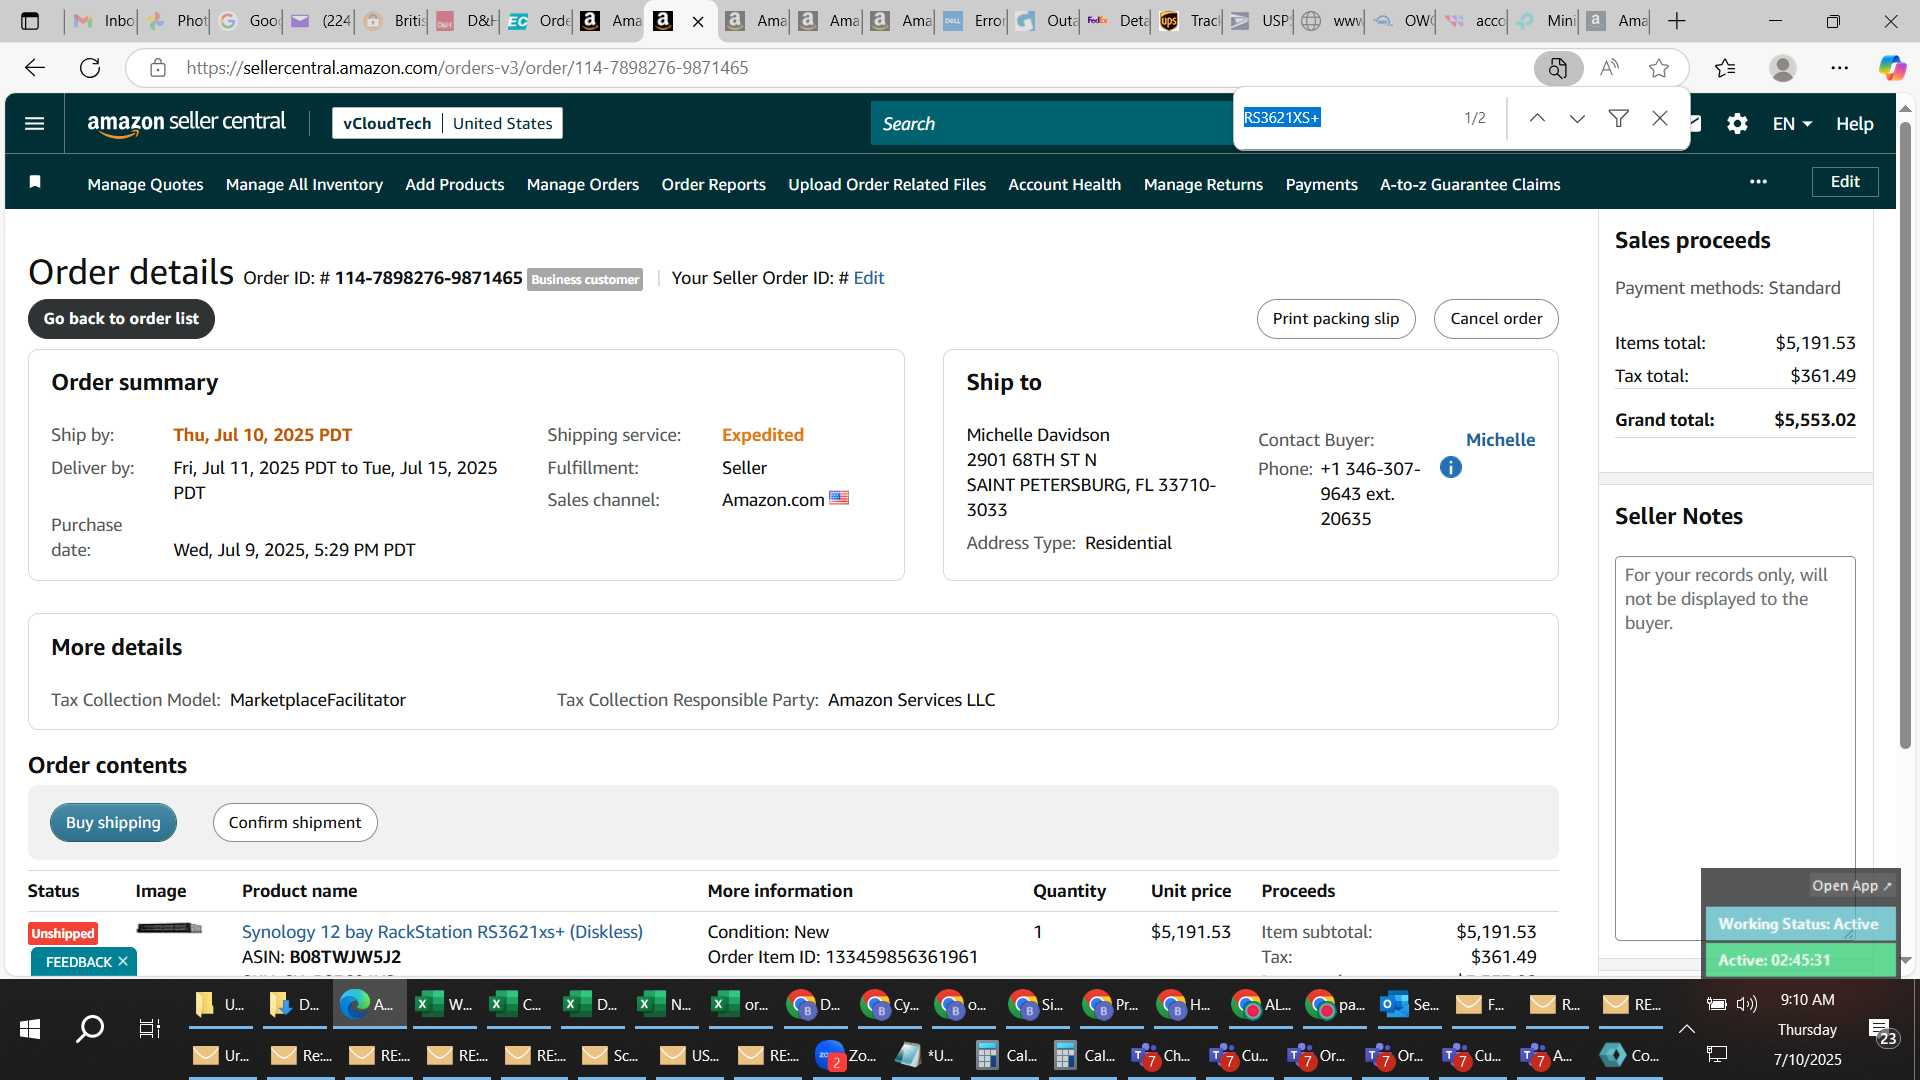1920x1080 pixels.
Task: Click Print packing slip button
Action: coord(1335,318)
